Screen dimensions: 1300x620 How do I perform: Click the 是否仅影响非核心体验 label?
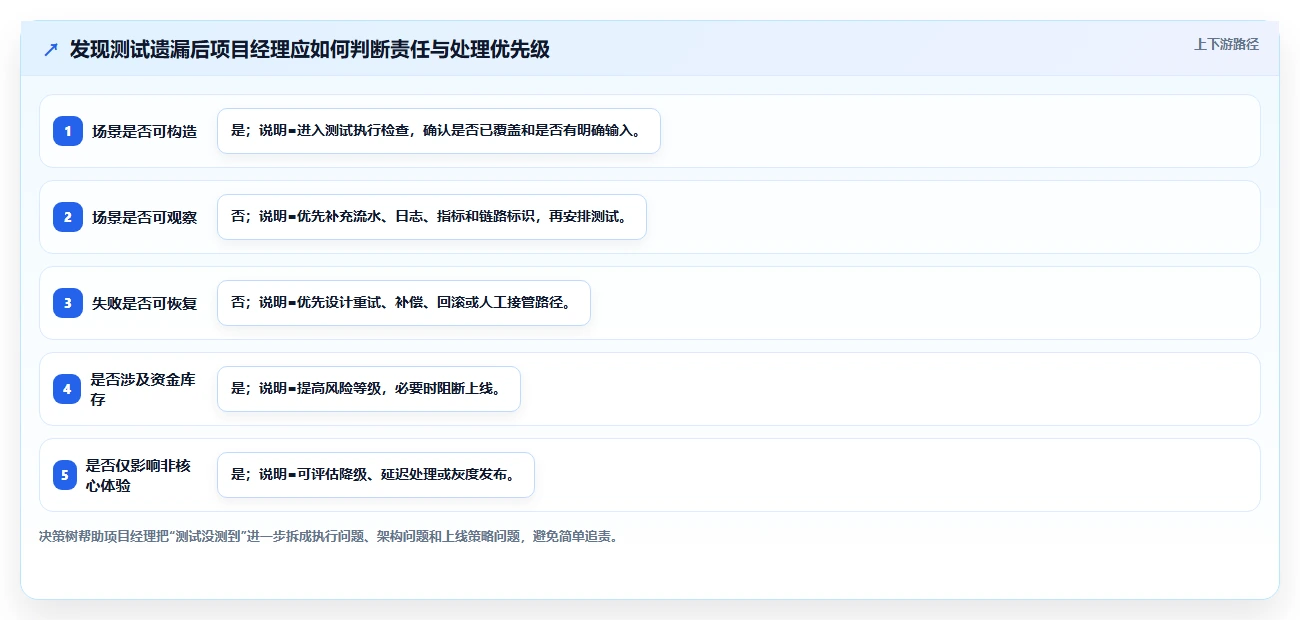click(139, 475)
